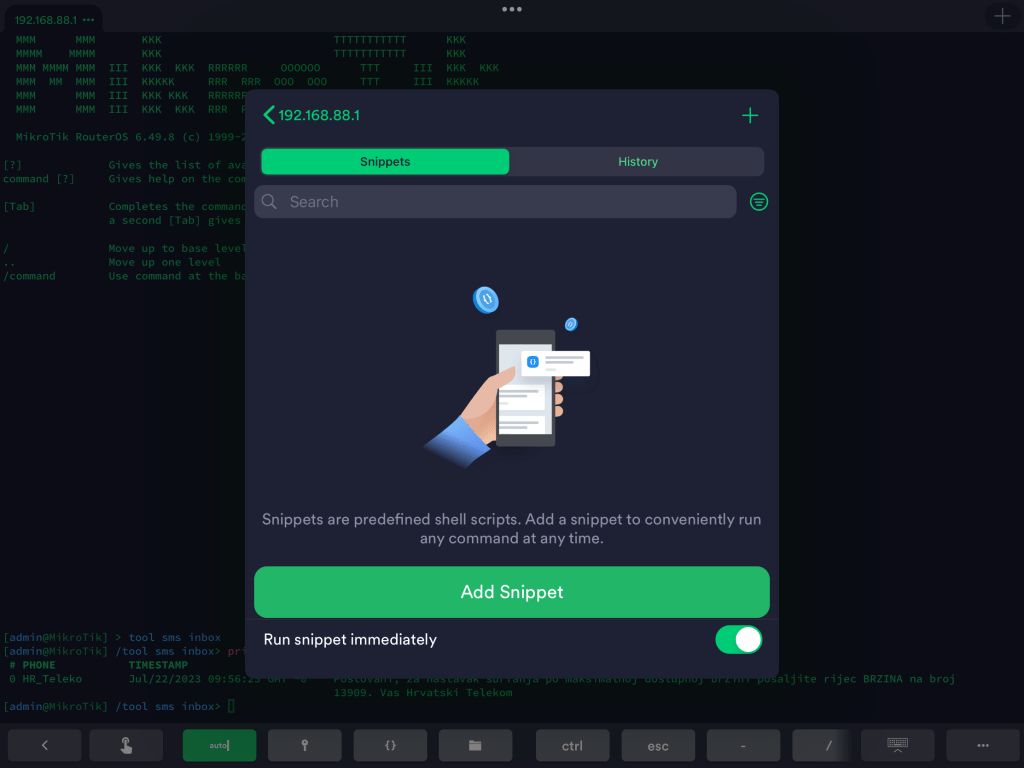Hide keyboard using the keyboard icon

pos(897,745)
